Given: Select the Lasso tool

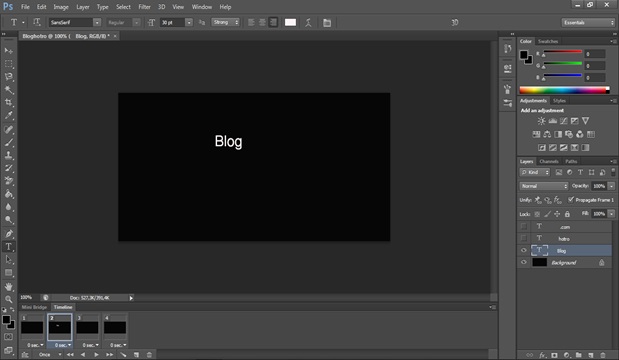Looking at the screenshot, I should pyautogui.click(x=9, y=77).
